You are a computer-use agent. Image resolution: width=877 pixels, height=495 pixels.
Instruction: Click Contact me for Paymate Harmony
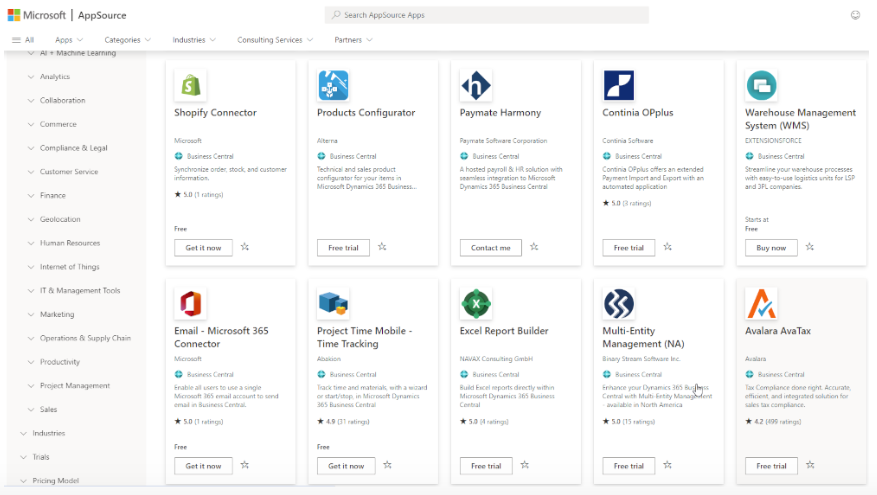tap(491, 248)
